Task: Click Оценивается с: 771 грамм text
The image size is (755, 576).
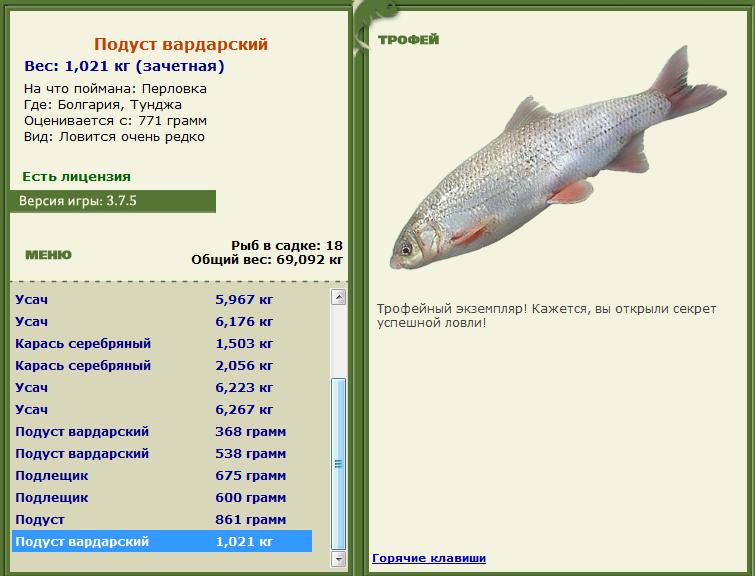Action: click(x=115, y=120)
